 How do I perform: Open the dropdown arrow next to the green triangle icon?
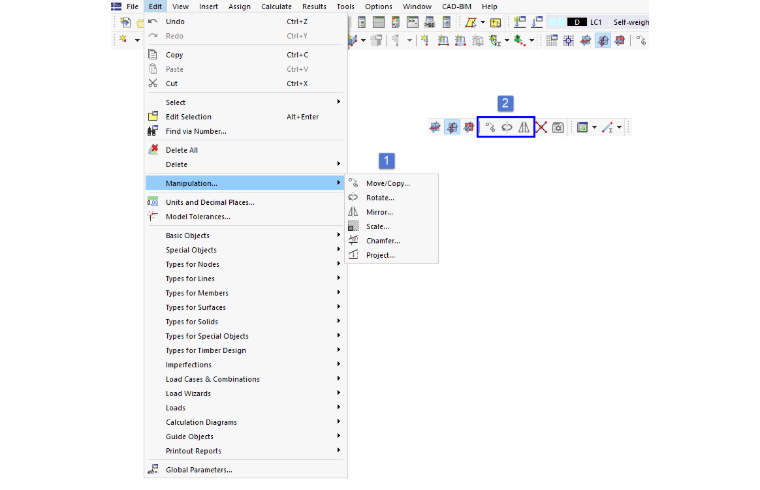click(x=594, y=127)
